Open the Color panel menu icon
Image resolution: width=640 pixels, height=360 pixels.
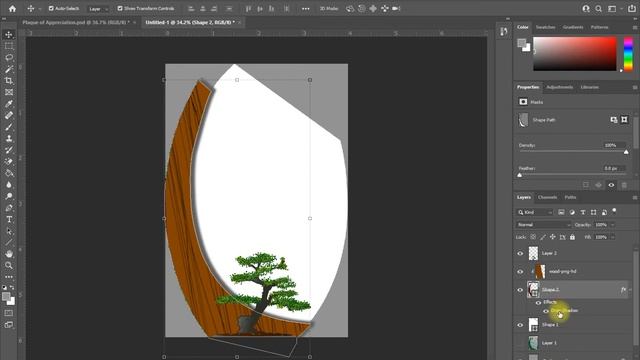635,27
